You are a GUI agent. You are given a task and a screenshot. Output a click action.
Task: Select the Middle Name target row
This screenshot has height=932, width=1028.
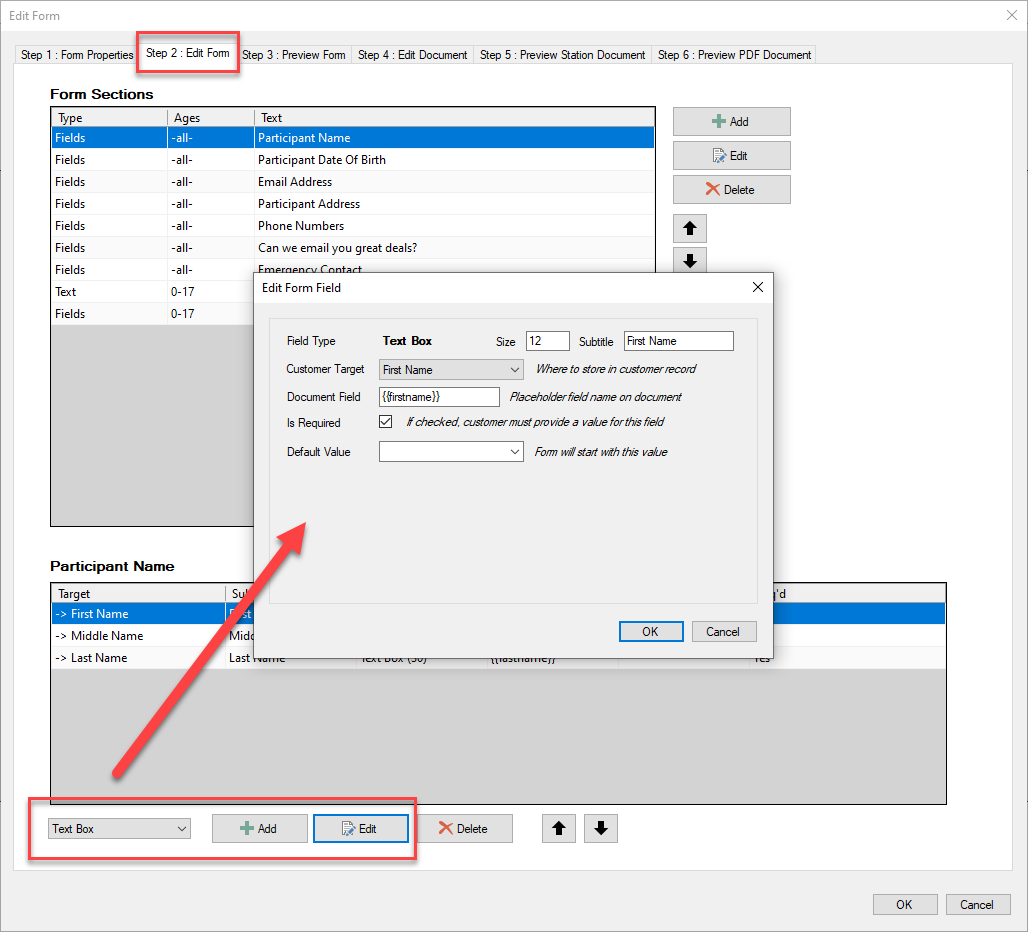[x=153, y=636]
